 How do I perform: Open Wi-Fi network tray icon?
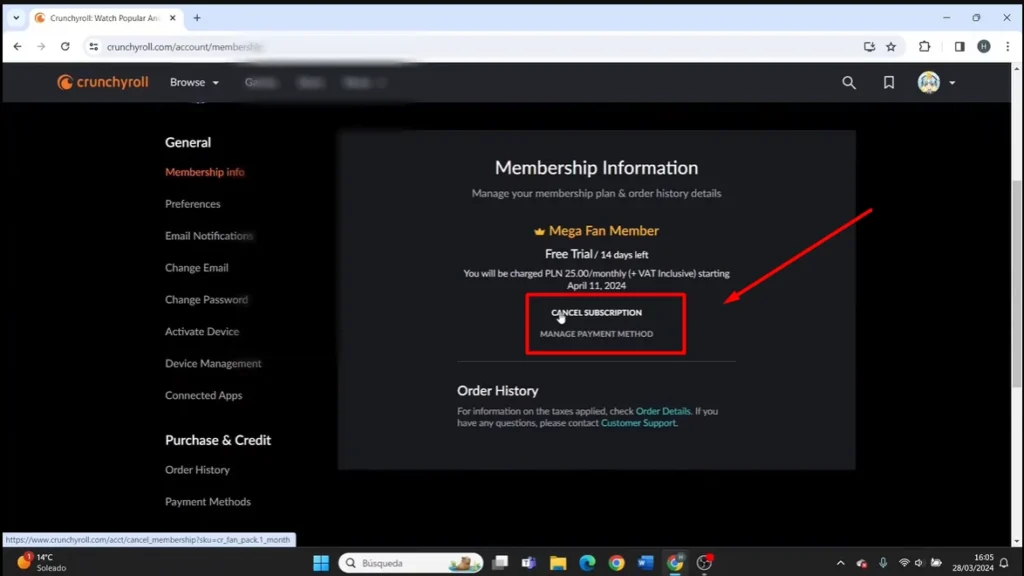(904, 563)
